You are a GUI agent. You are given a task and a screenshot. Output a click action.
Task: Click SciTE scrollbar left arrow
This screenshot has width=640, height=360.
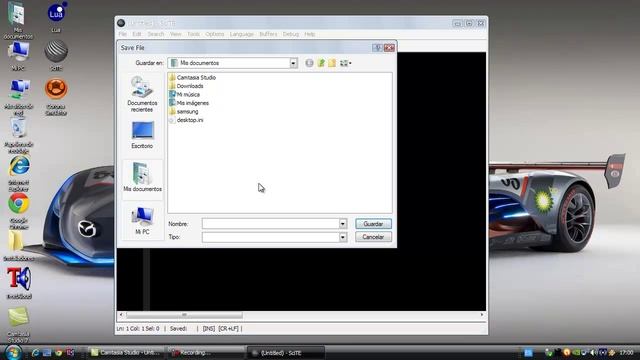pos(121,315)
